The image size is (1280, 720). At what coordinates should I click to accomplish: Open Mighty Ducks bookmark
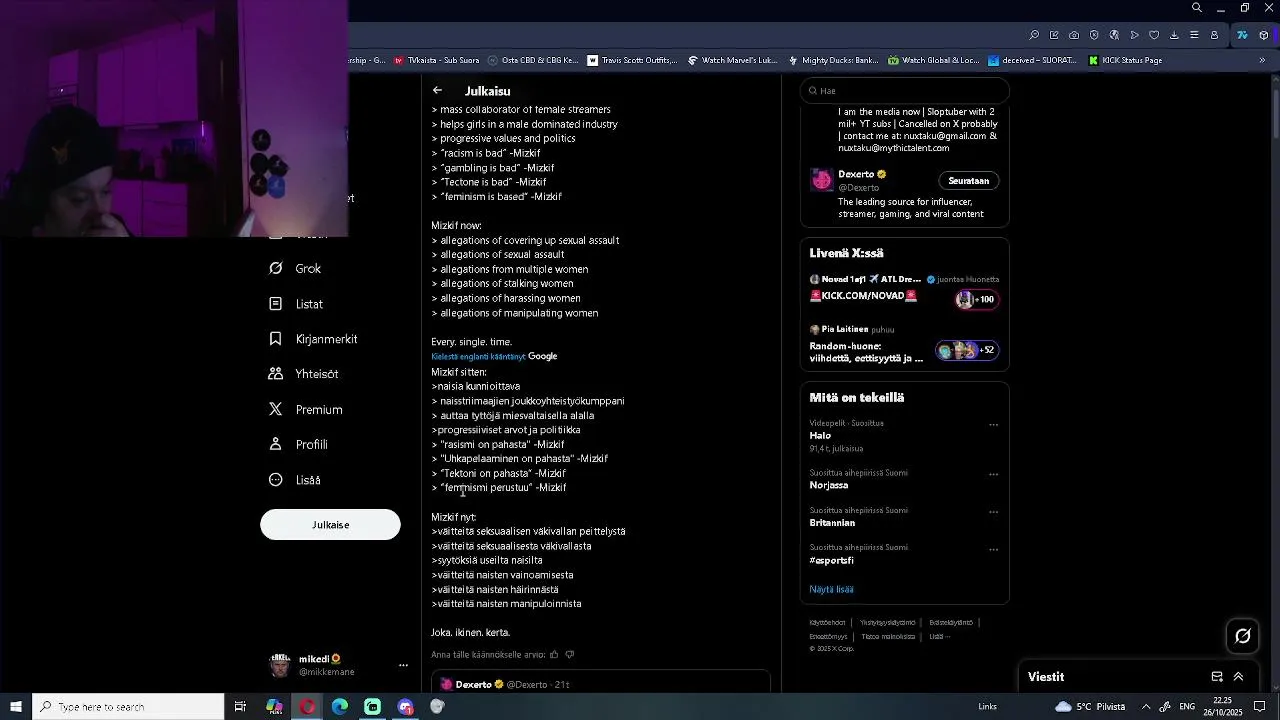point(833,60)
